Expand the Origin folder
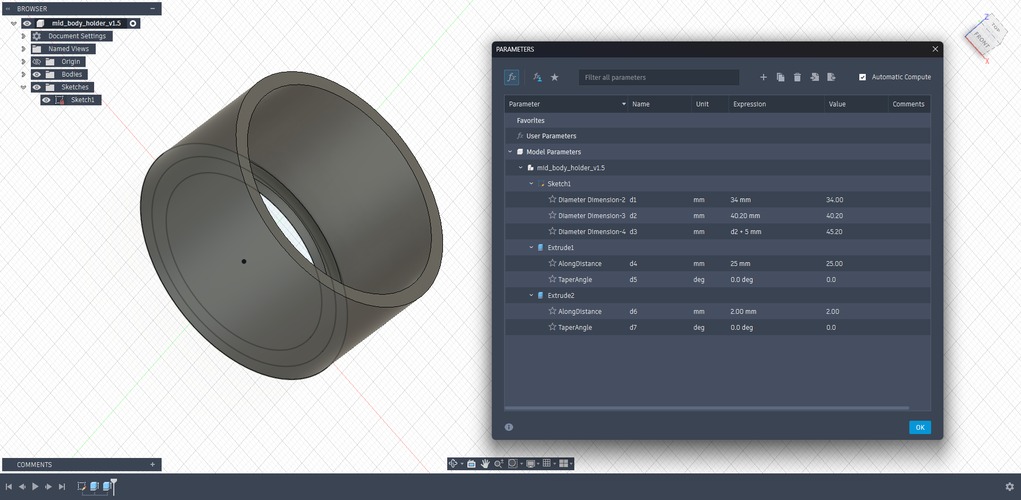This screenshot has width=1021, height=500. click(23, 62)
